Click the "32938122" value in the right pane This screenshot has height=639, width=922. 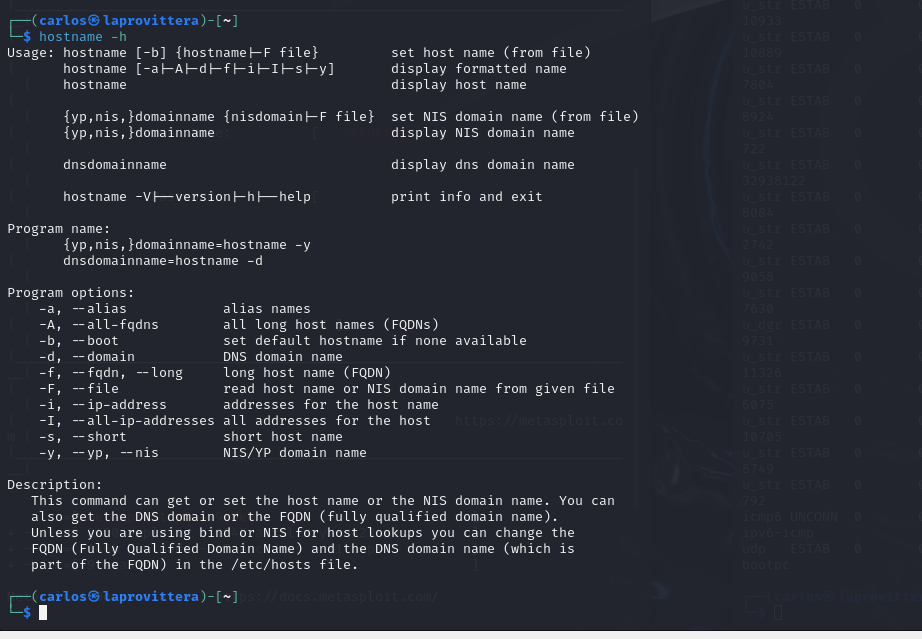click(x=774, y=180)
